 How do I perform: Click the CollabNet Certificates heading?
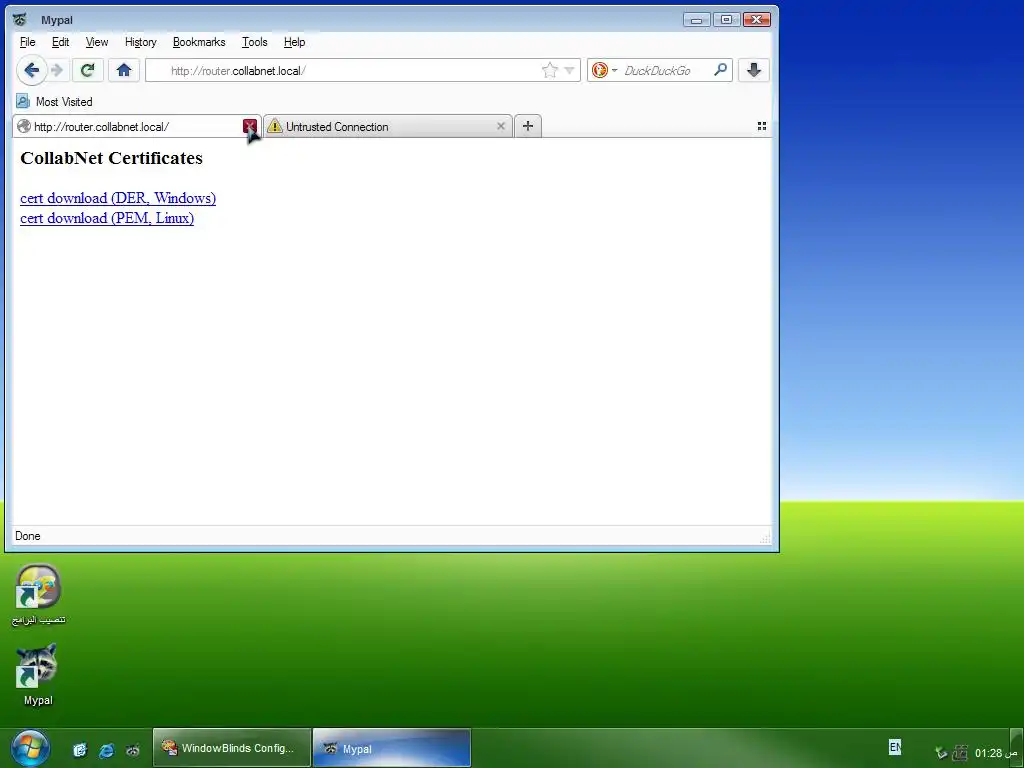pyautogui.click(x=112, y=158)
